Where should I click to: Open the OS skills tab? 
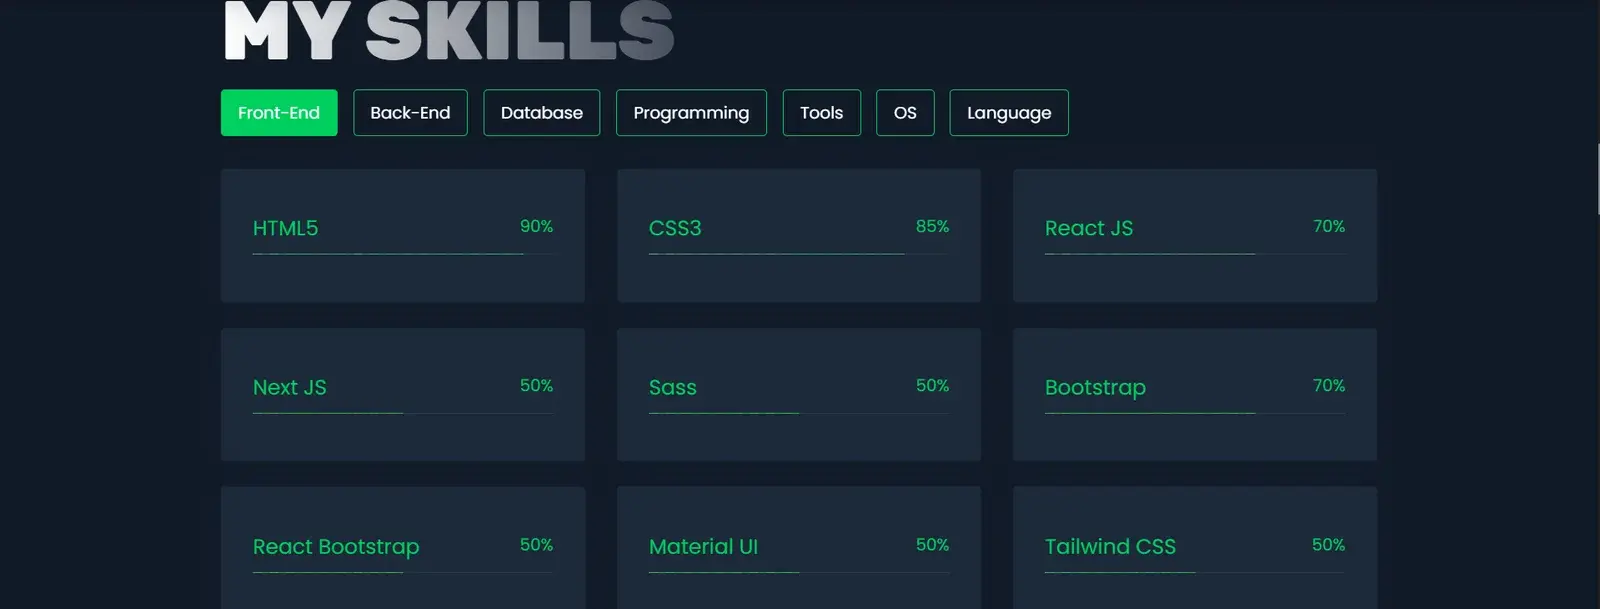(x=905, y=113)
